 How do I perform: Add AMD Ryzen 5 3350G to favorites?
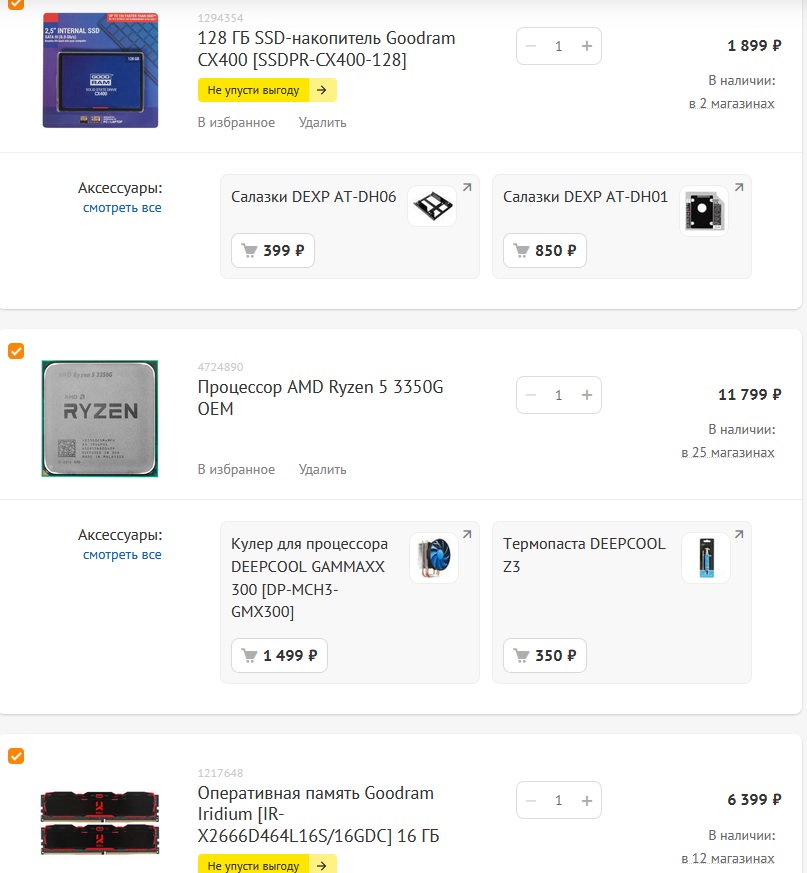point(236,469)
